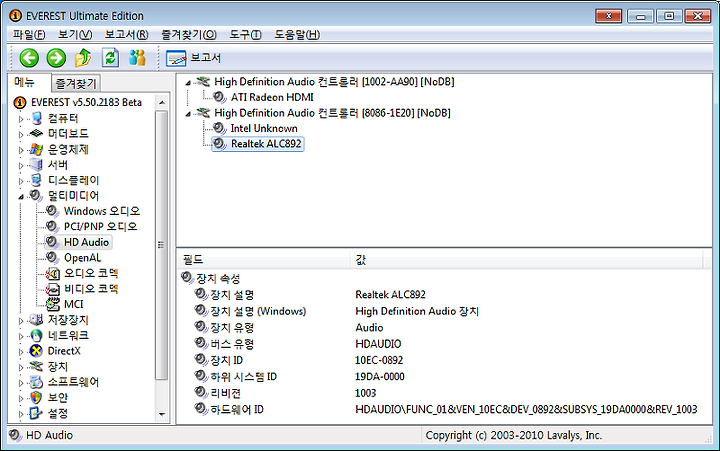
Task: Select HD Audio in the tree
Action: click(x=86, y=242)
